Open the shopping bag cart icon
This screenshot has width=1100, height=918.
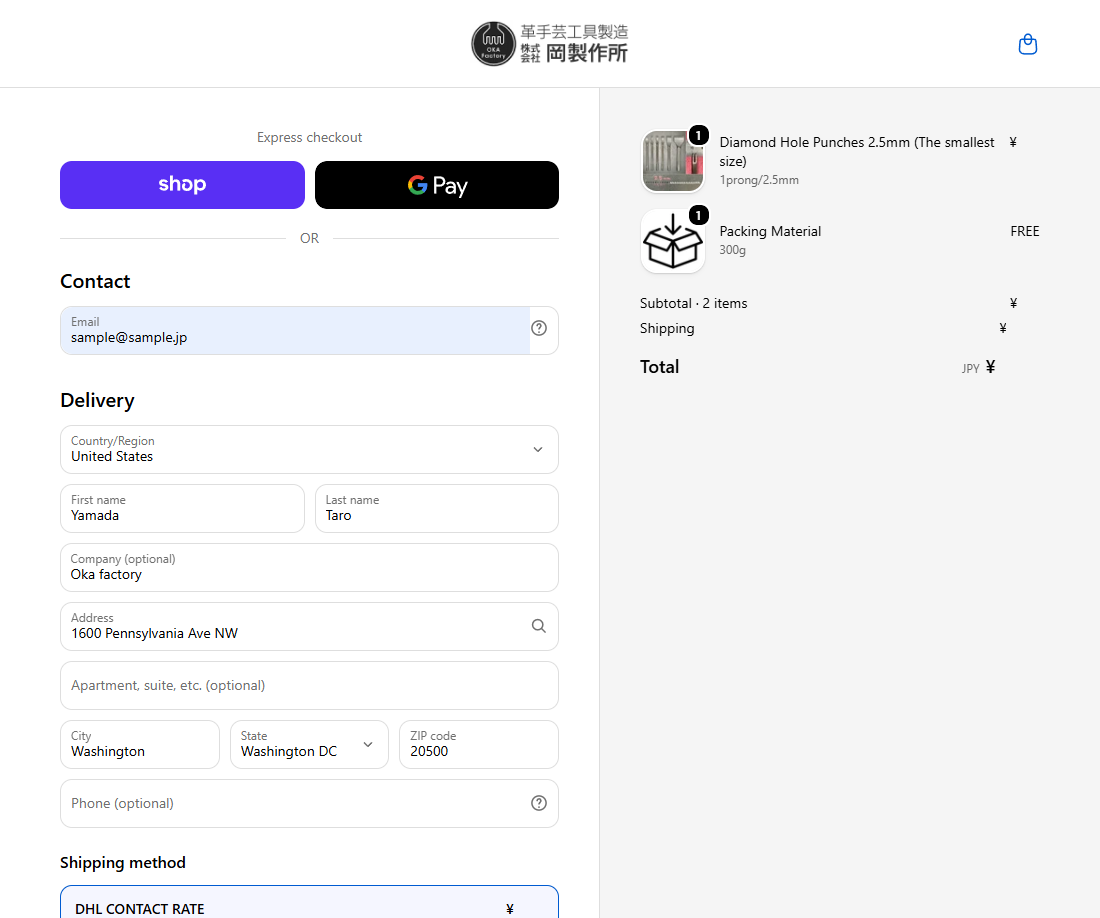coord(1028,44)
